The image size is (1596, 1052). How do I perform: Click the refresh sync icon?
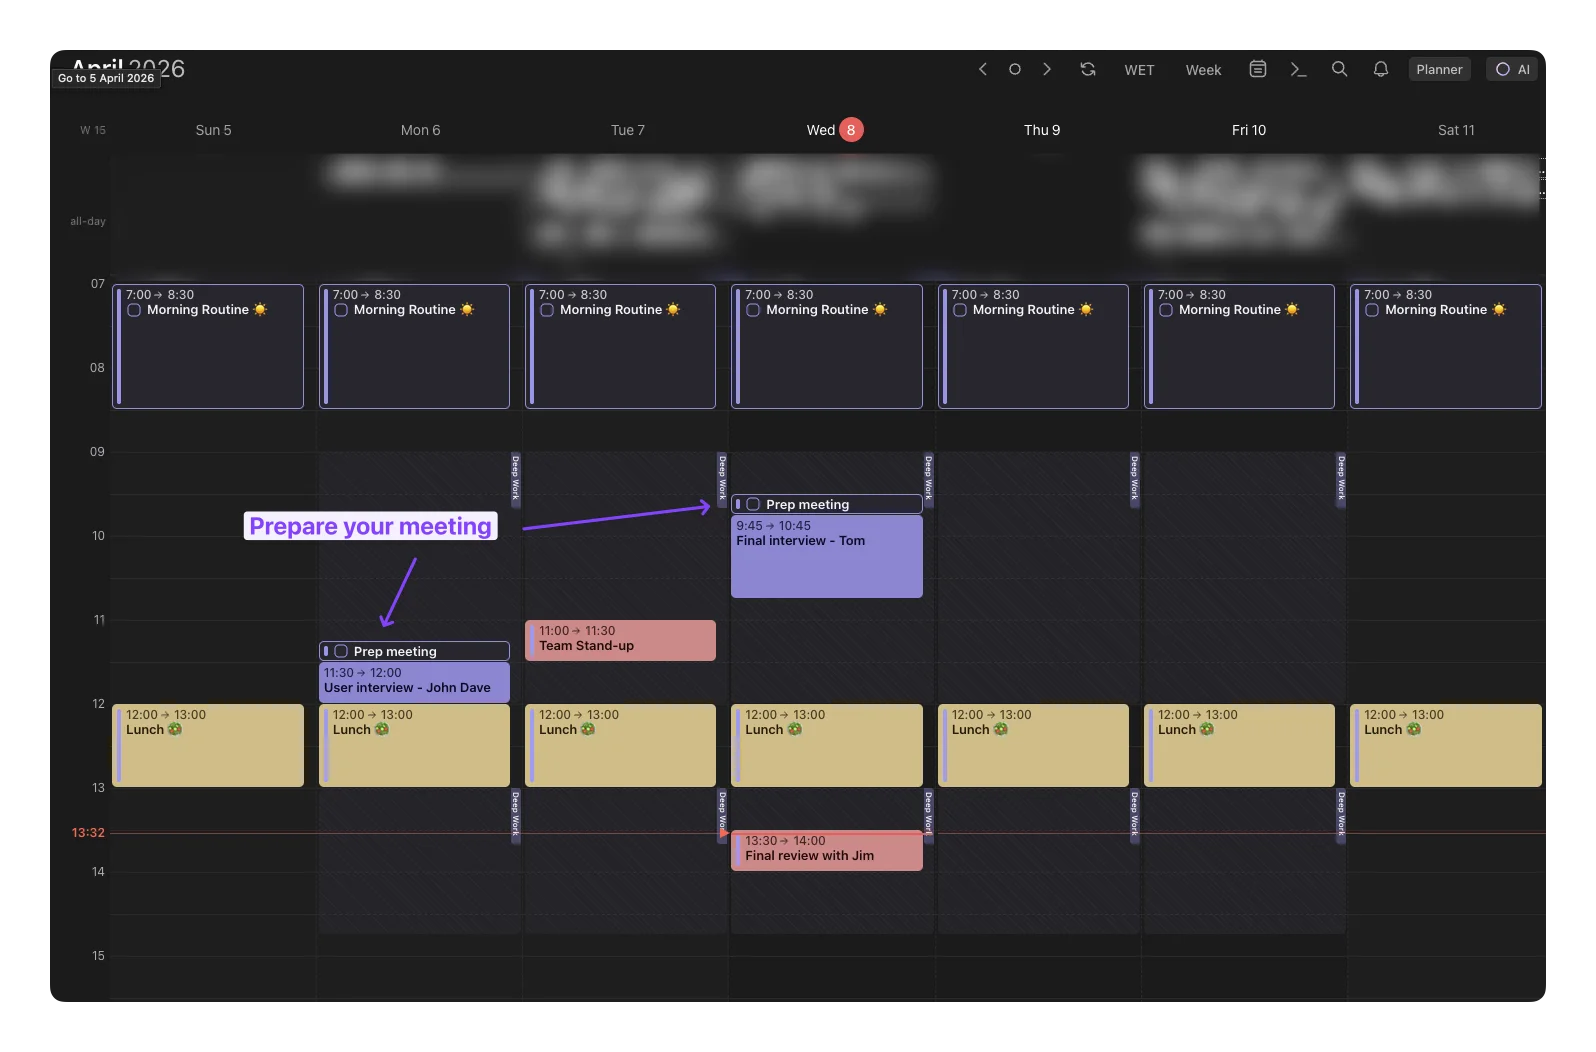pos(1088,69)
